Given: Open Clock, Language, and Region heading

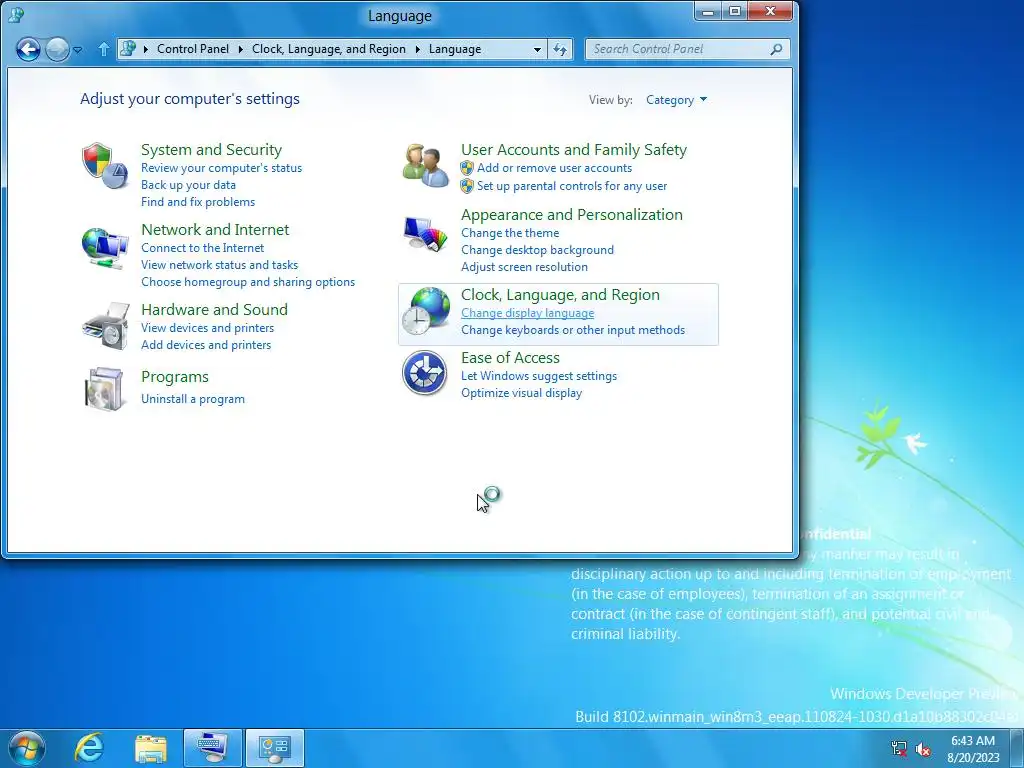Looking at the screenshot, I should coord(560,295).
